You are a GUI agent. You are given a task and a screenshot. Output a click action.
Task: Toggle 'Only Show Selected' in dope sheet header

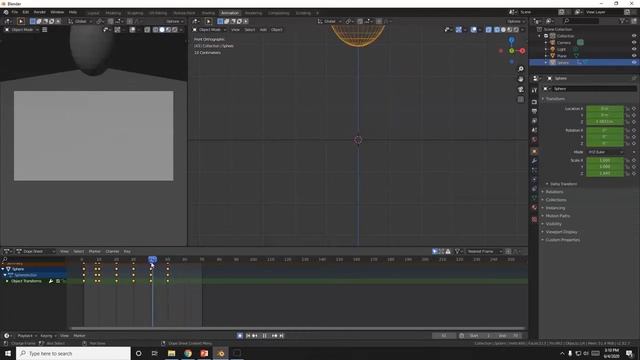tap(435, 251)
